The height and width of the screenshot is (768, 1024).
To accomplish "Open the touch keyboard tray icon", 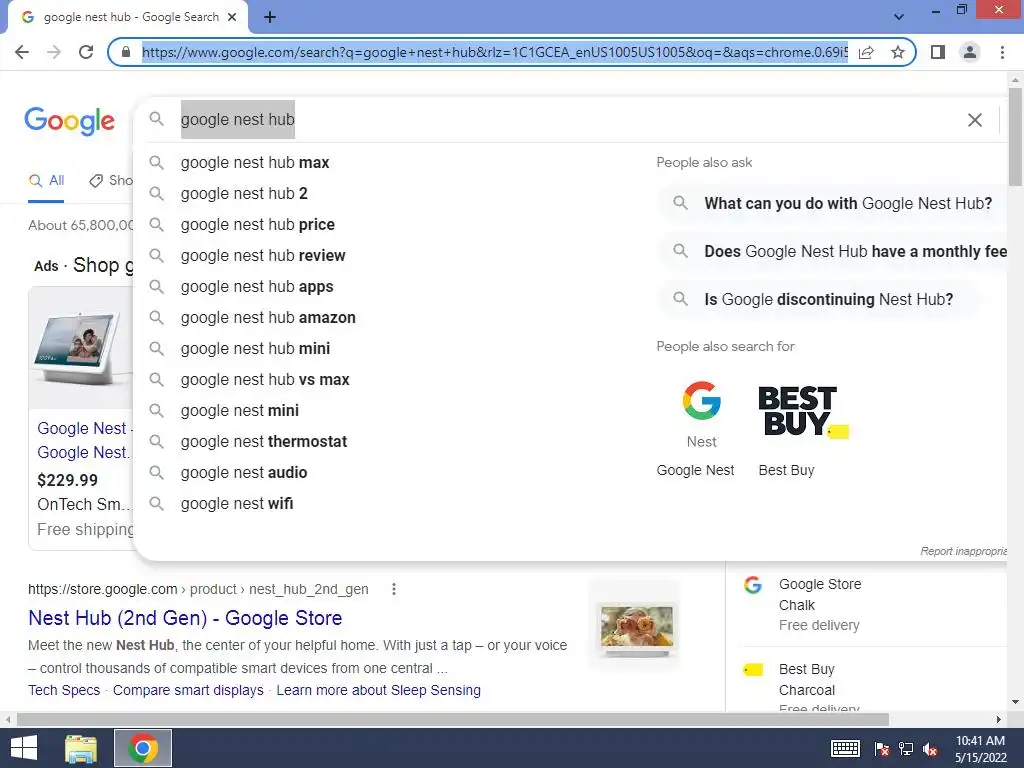I will (x=845, y=748).
